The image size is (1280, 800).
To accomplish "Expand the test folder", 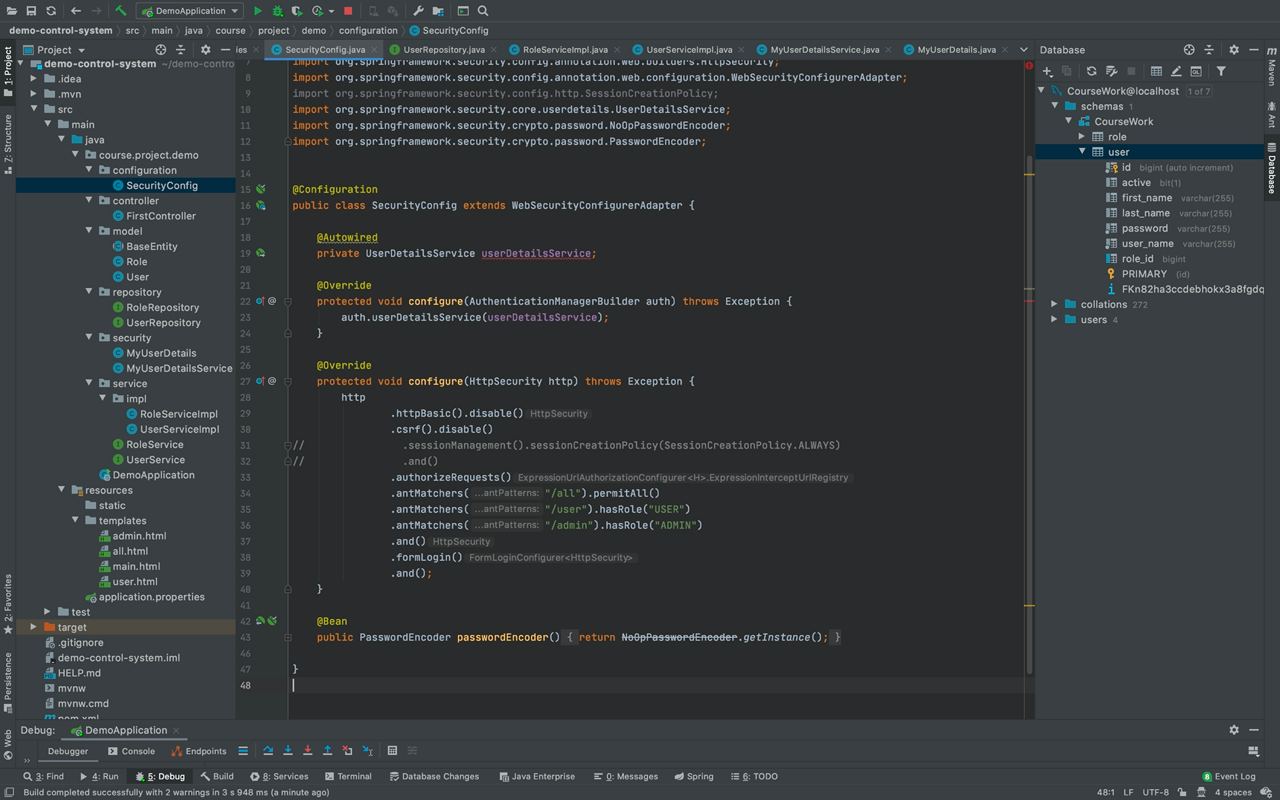I will [x=47, y=611].
